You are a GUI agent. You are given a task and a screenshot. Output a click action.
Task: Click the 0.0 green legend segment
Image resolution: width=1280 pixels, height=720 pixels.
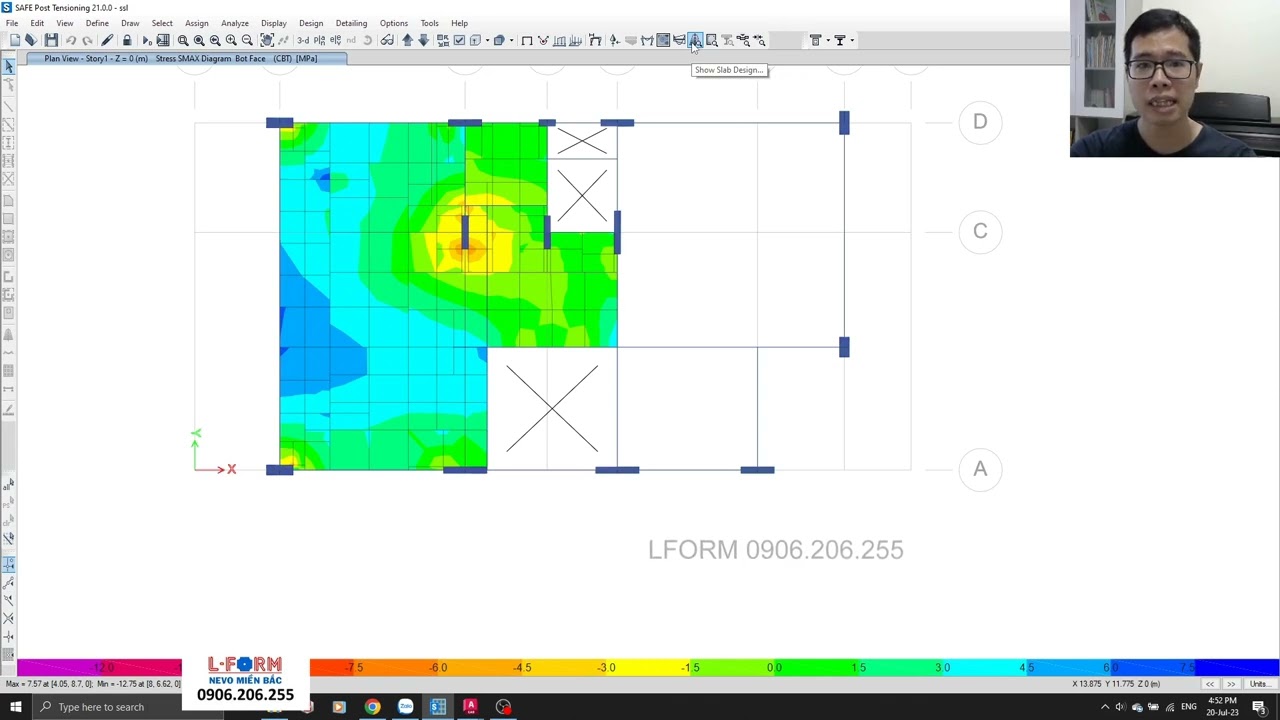775,667
